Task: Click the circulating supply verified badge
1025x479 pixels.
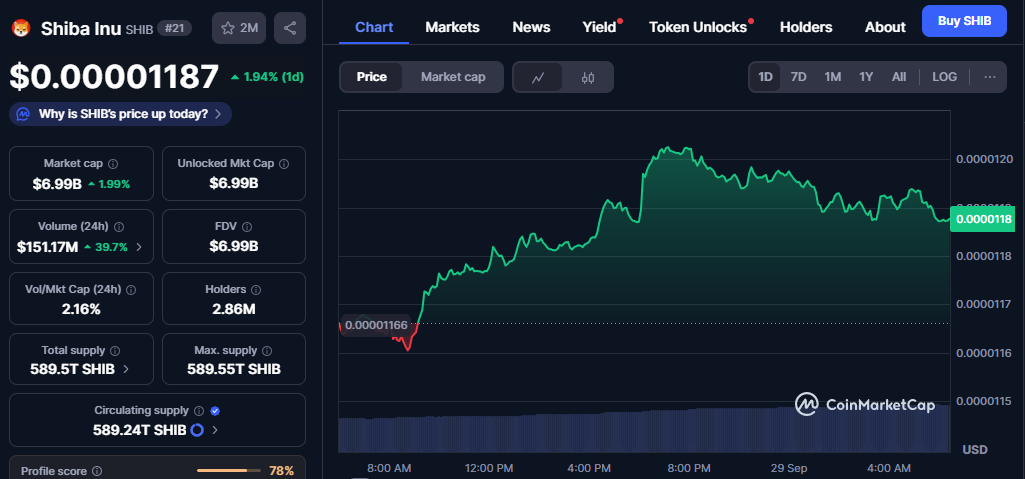Action: pos(215,410)
